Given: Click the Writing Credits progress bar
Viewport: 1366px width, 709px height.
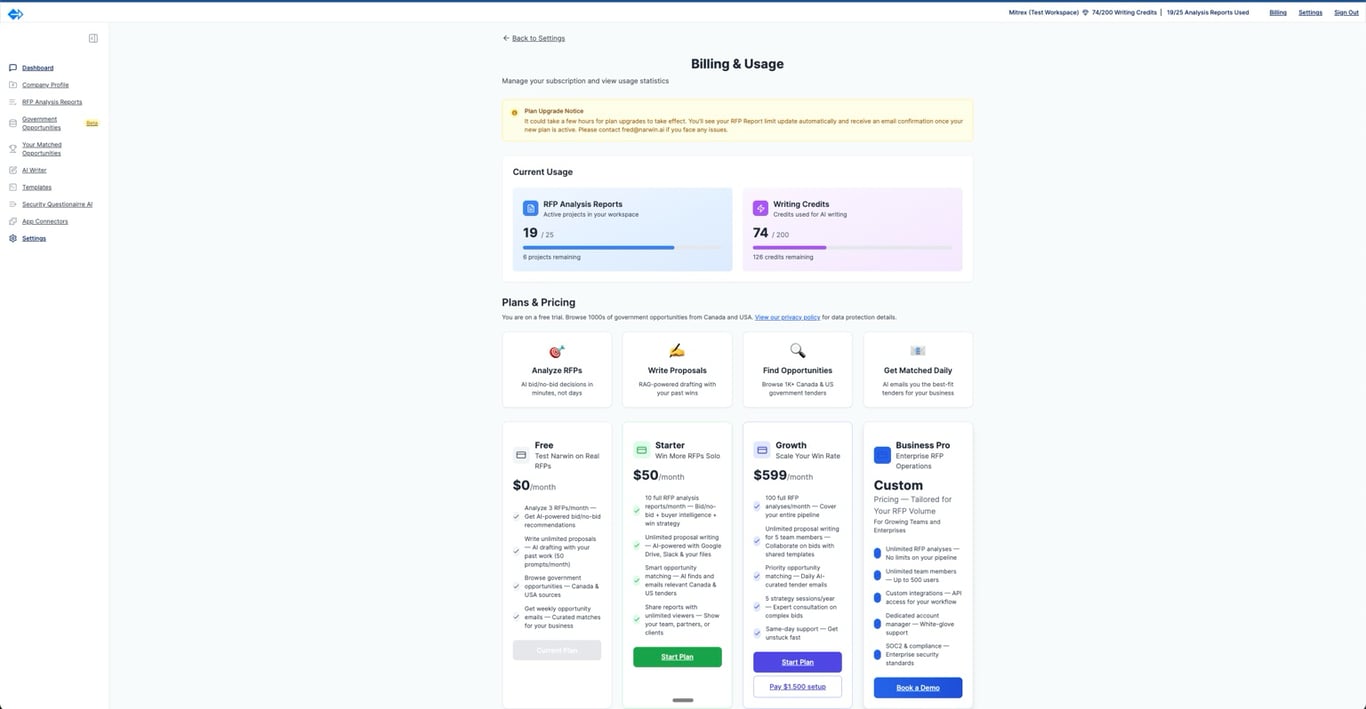Looking at the screenshot, I should (853, 247).
